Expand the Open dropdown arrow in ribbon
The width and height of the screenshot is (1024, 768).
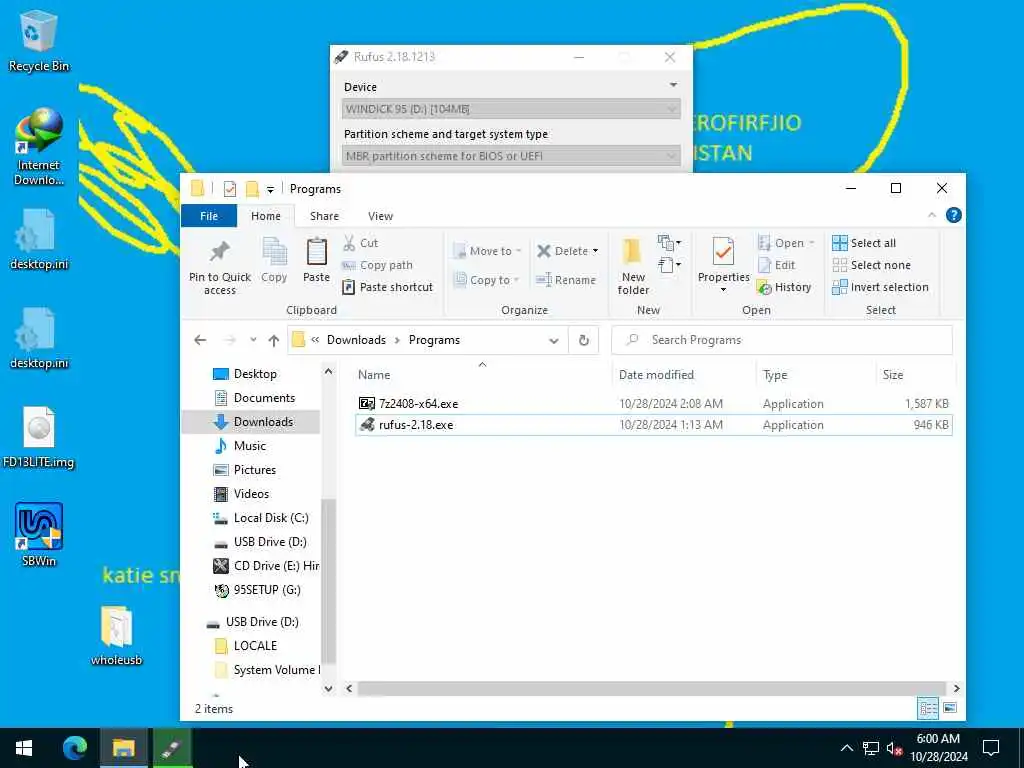pyautogui.click(x=812, y=243)
